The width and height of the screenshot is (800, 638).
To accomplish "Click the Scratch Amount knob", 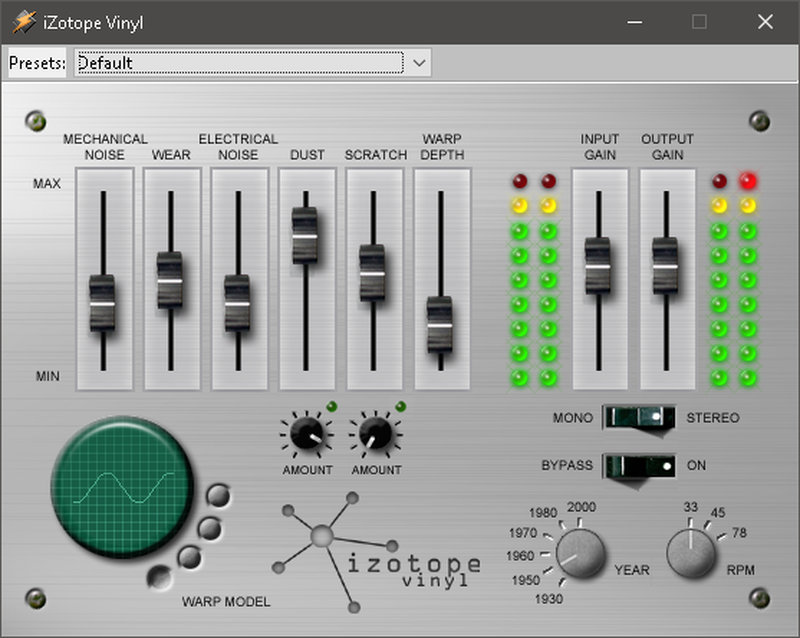I will (x=375, y=435).
